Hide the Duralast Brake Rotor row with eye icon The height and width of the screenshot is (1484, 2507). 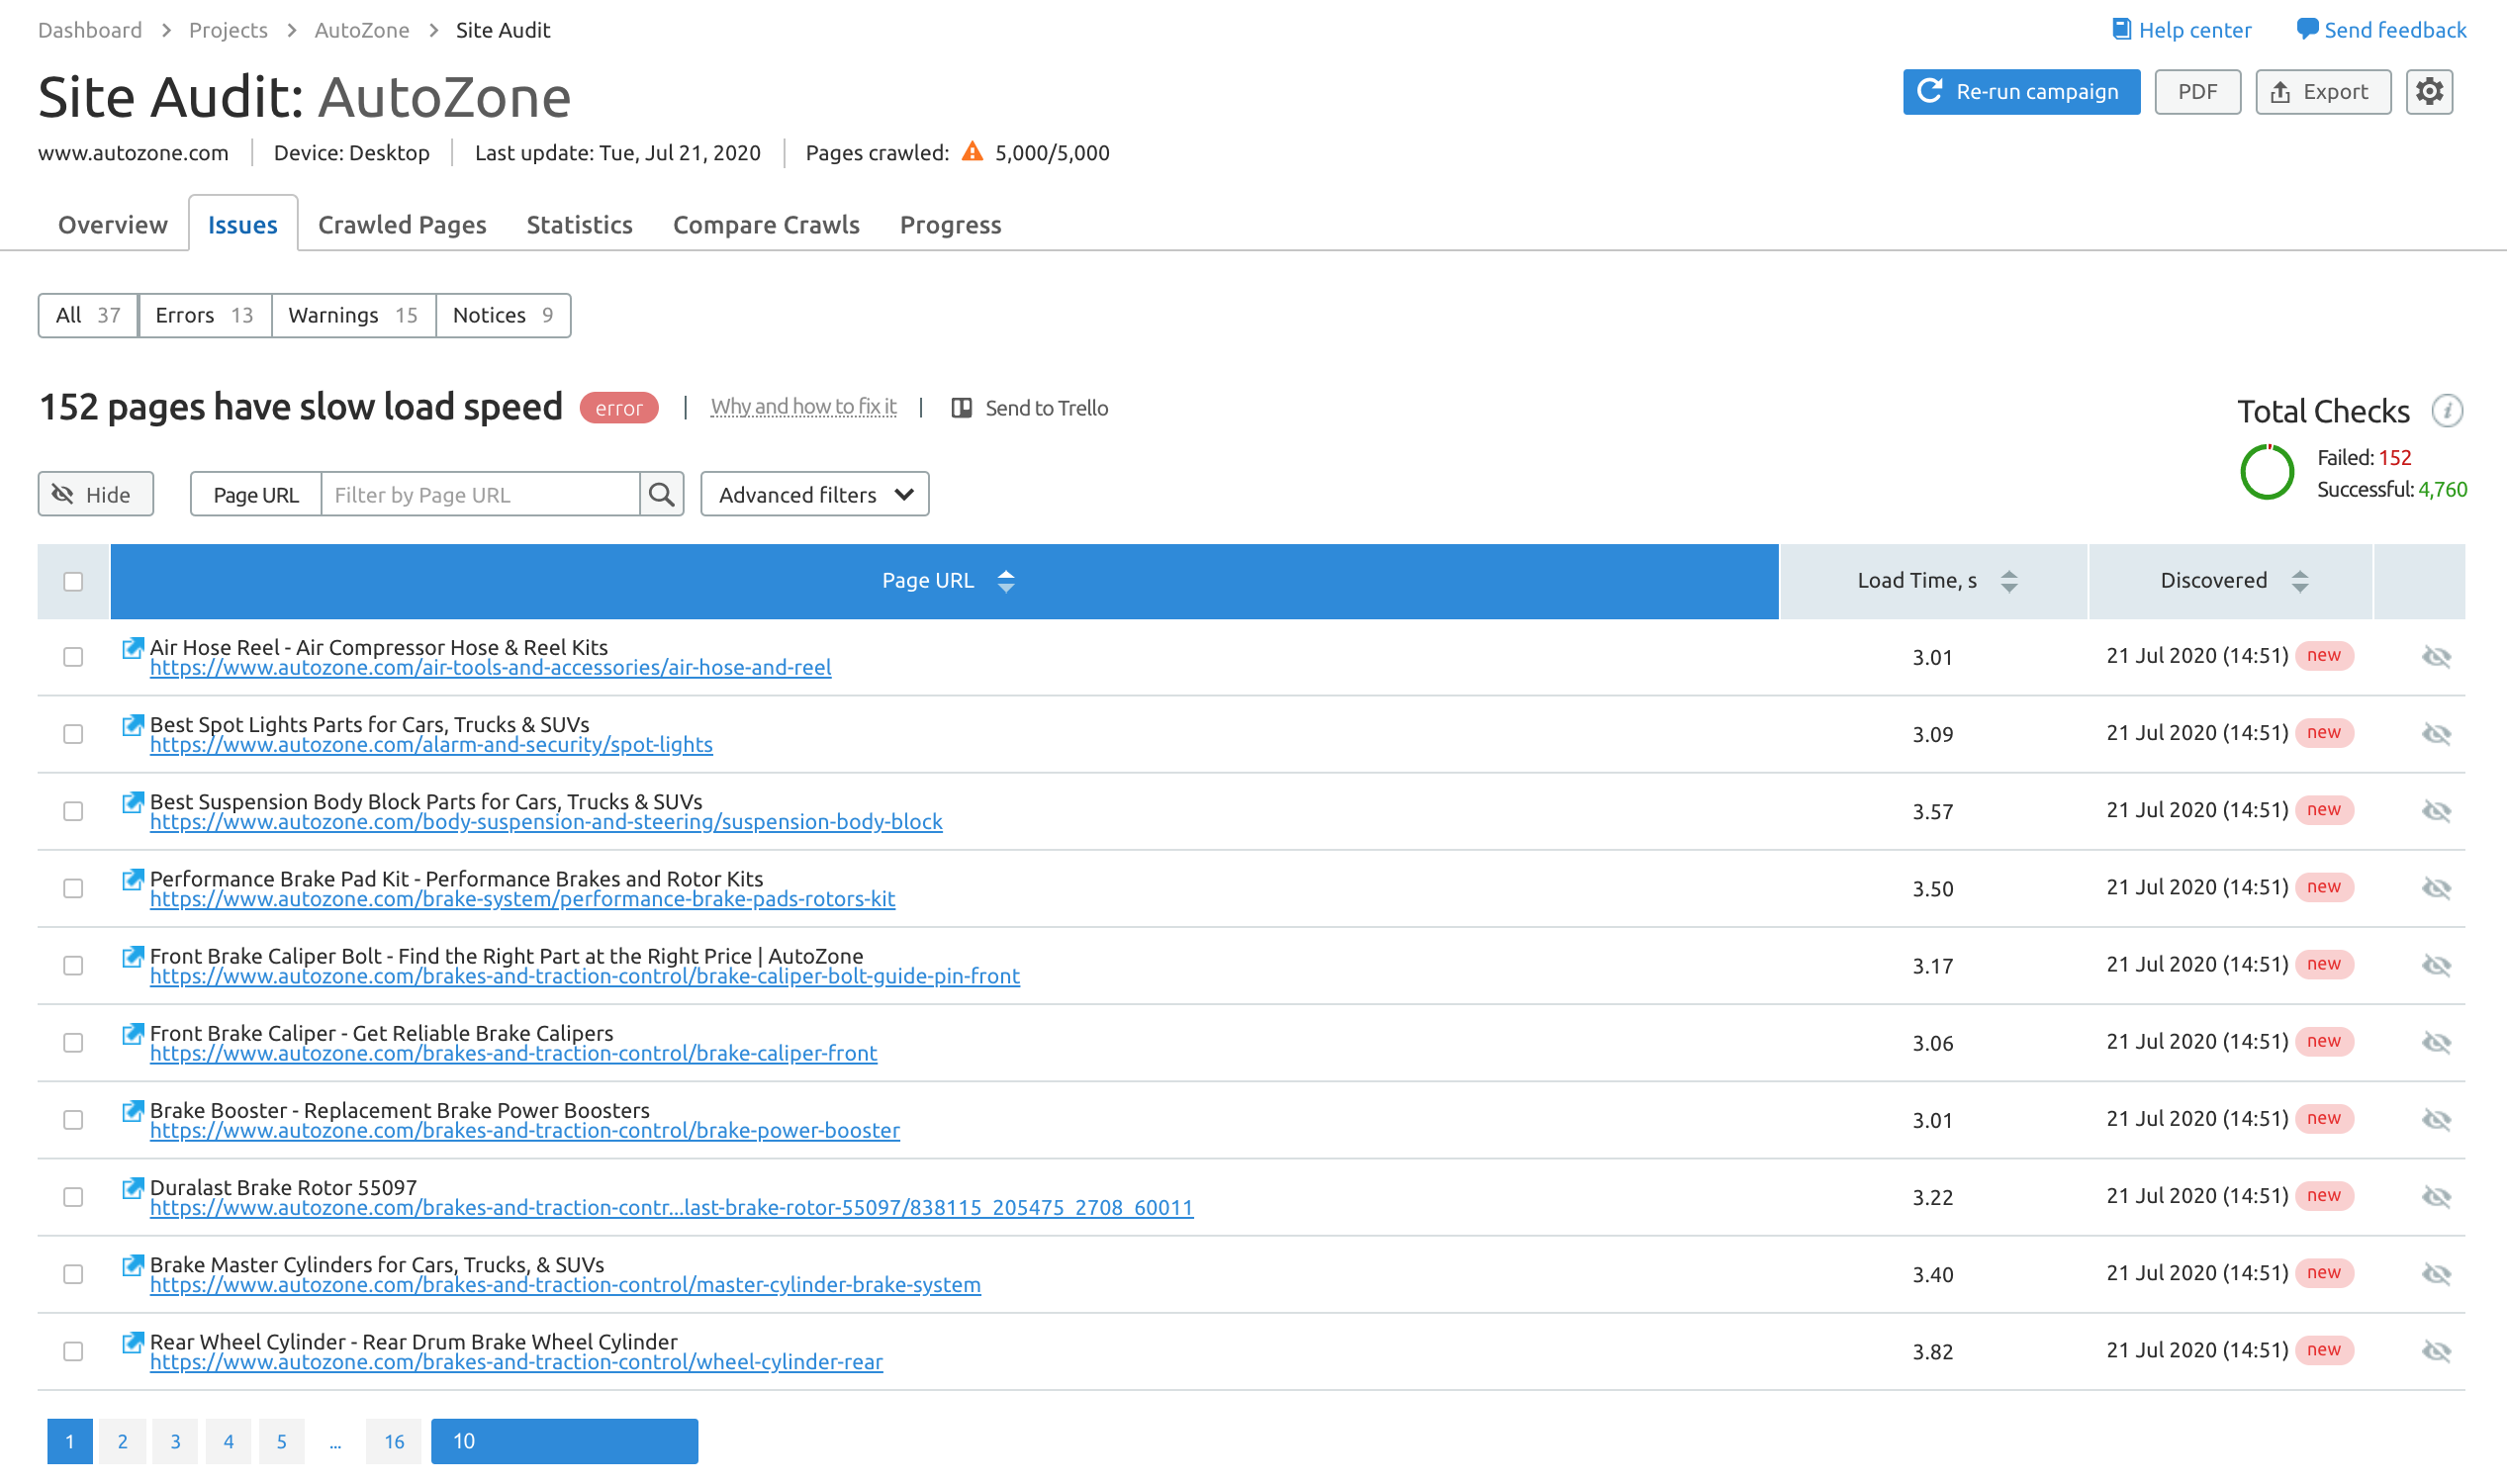tap(2436, 1196)
